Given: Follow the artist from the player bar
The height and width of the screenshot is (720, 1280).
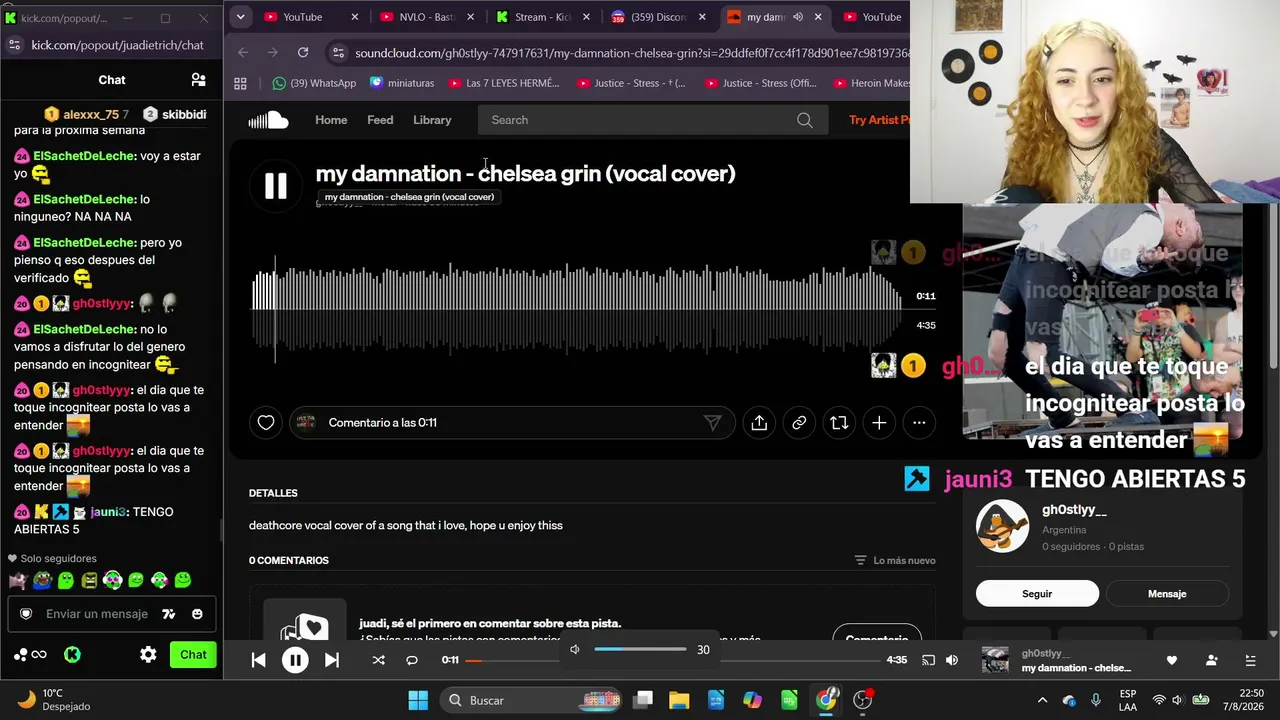Looking at the screenshot, I should (1211, 660).
